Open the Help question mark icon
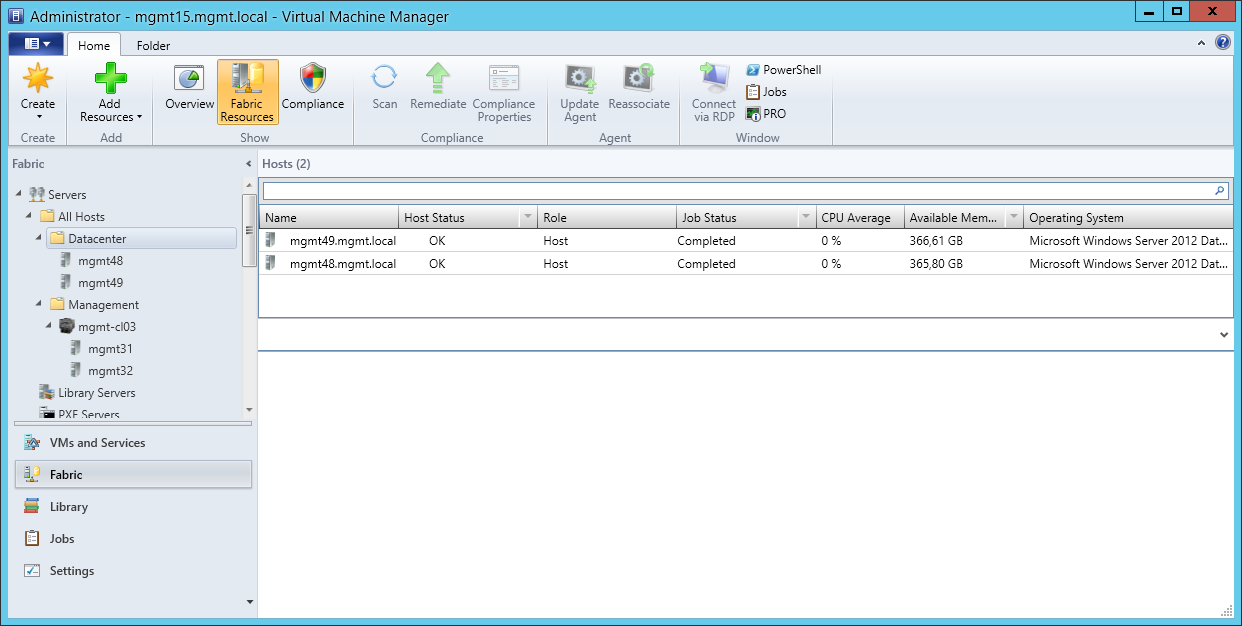The height and width of the screenshot is (626, 1242). coord(1222,43)
